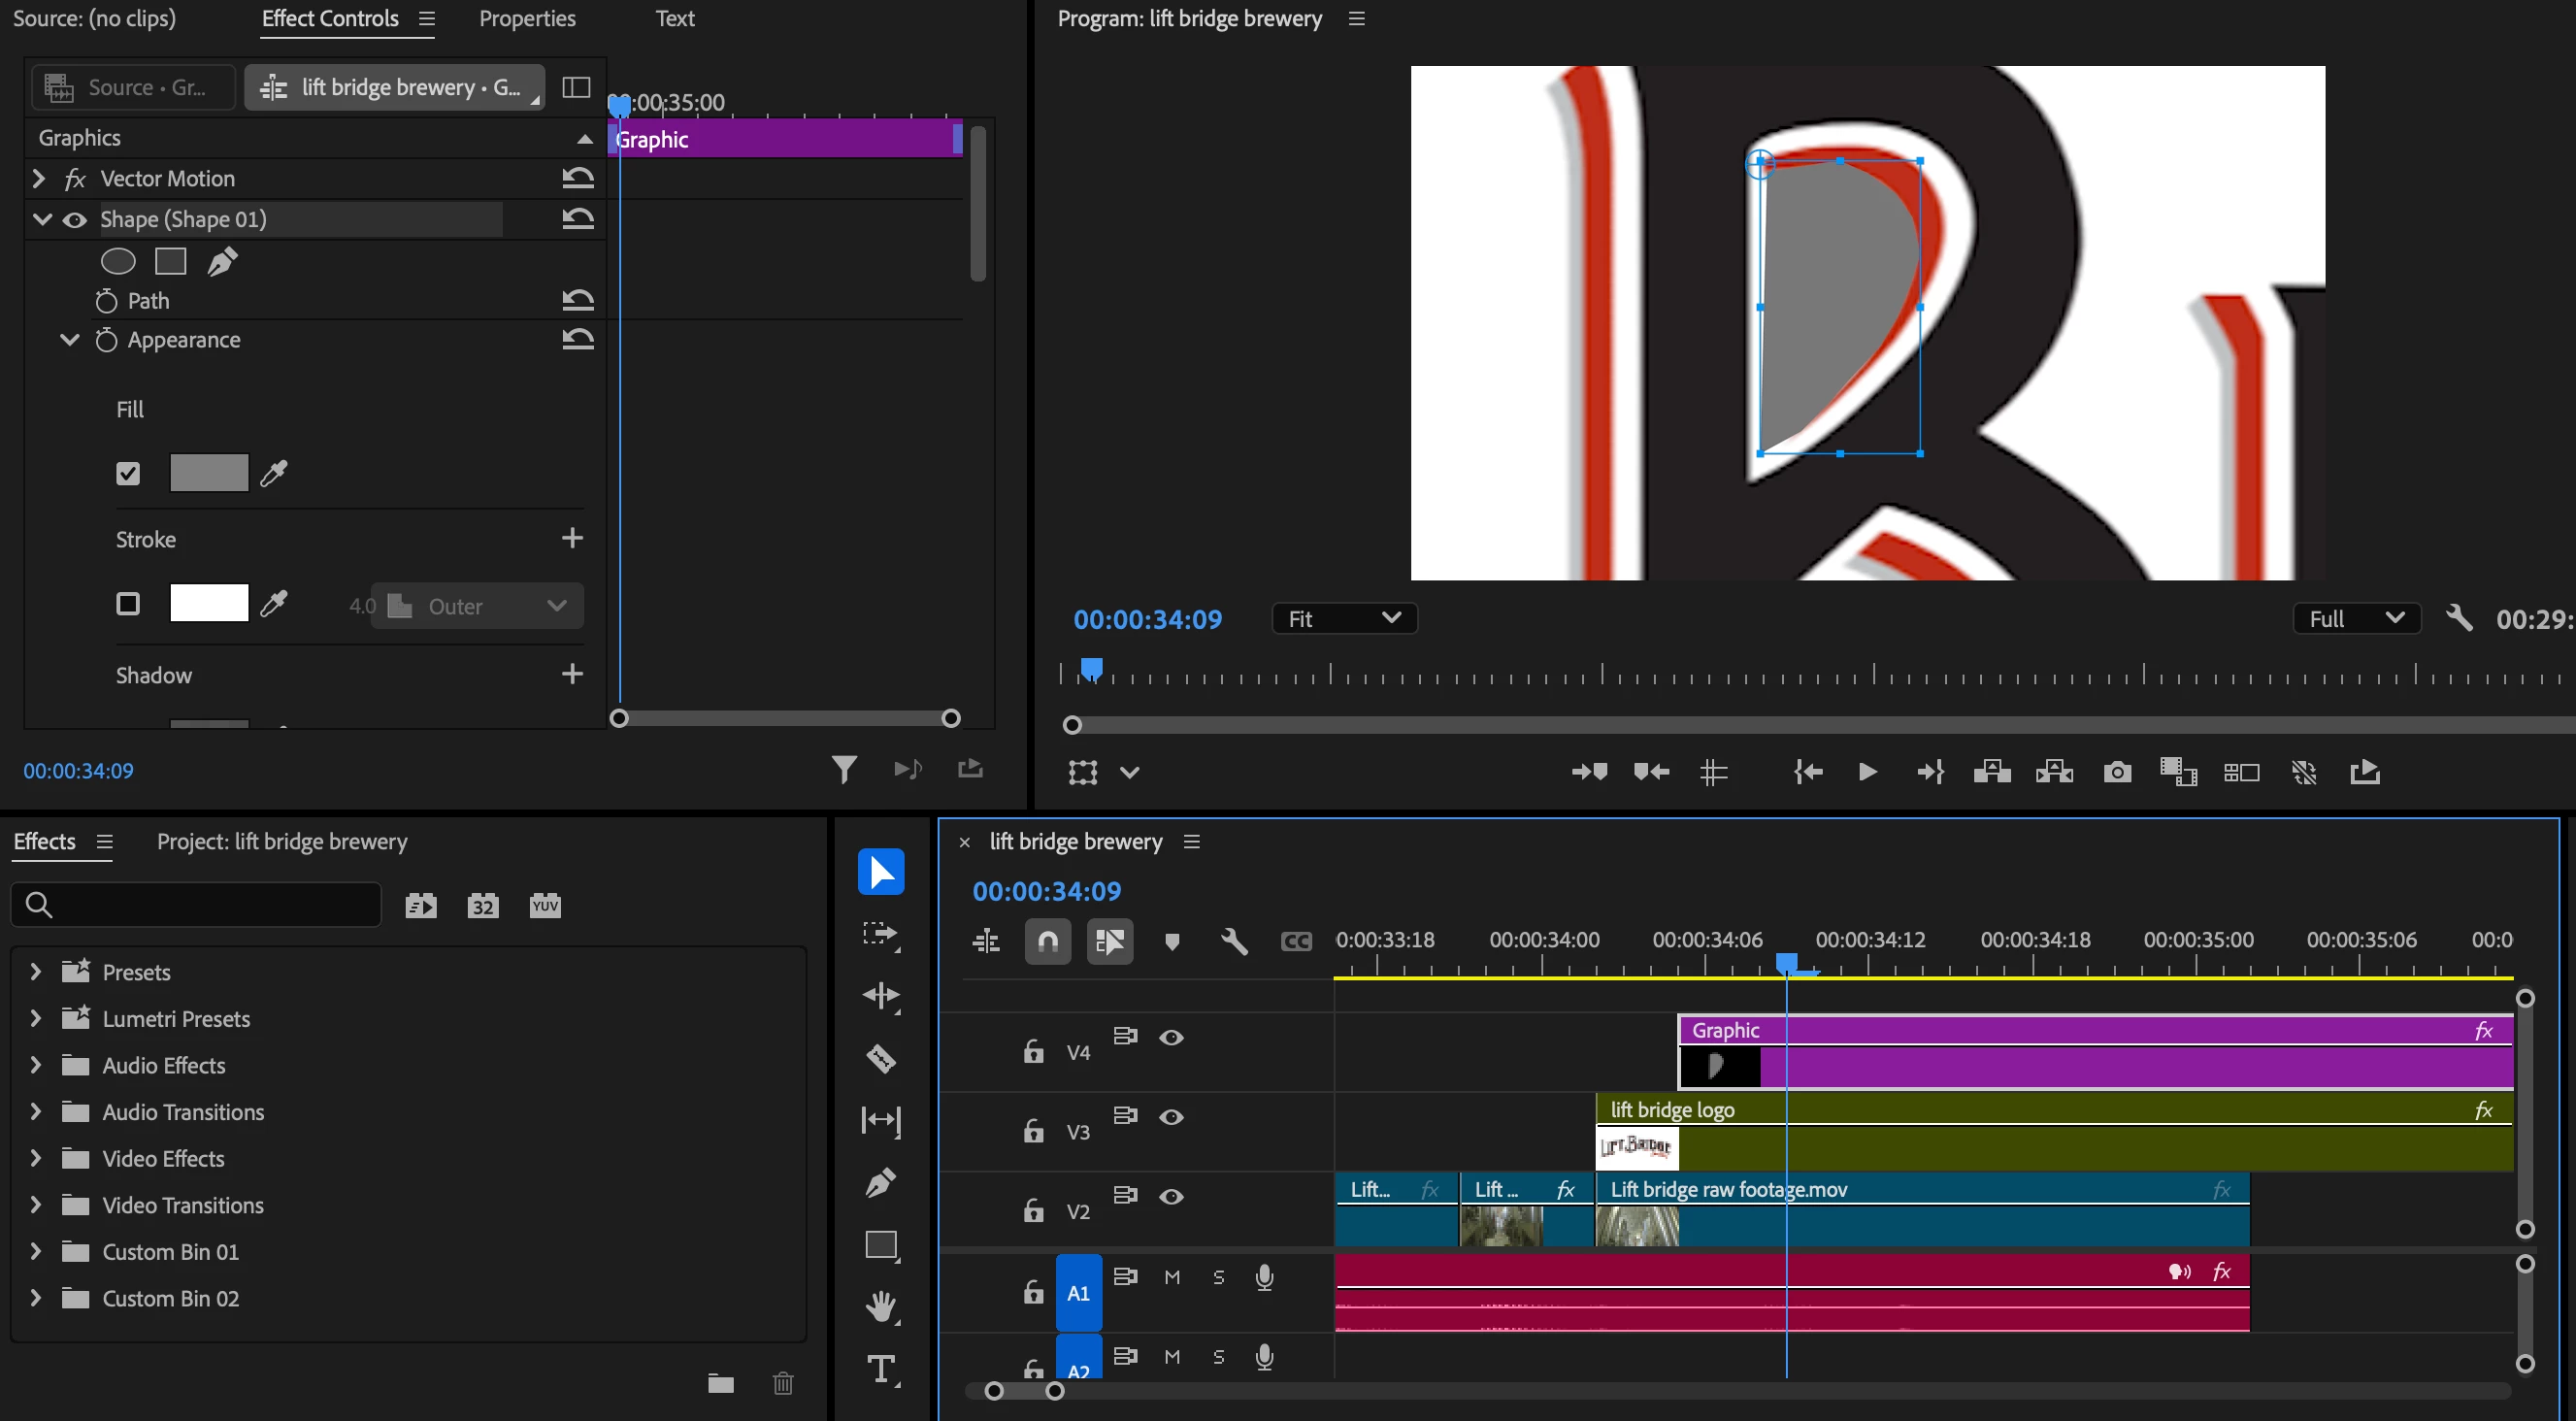Select the Track Select Forward tool
This screenshot has height=1421, width=2576.
click(881, 934)
